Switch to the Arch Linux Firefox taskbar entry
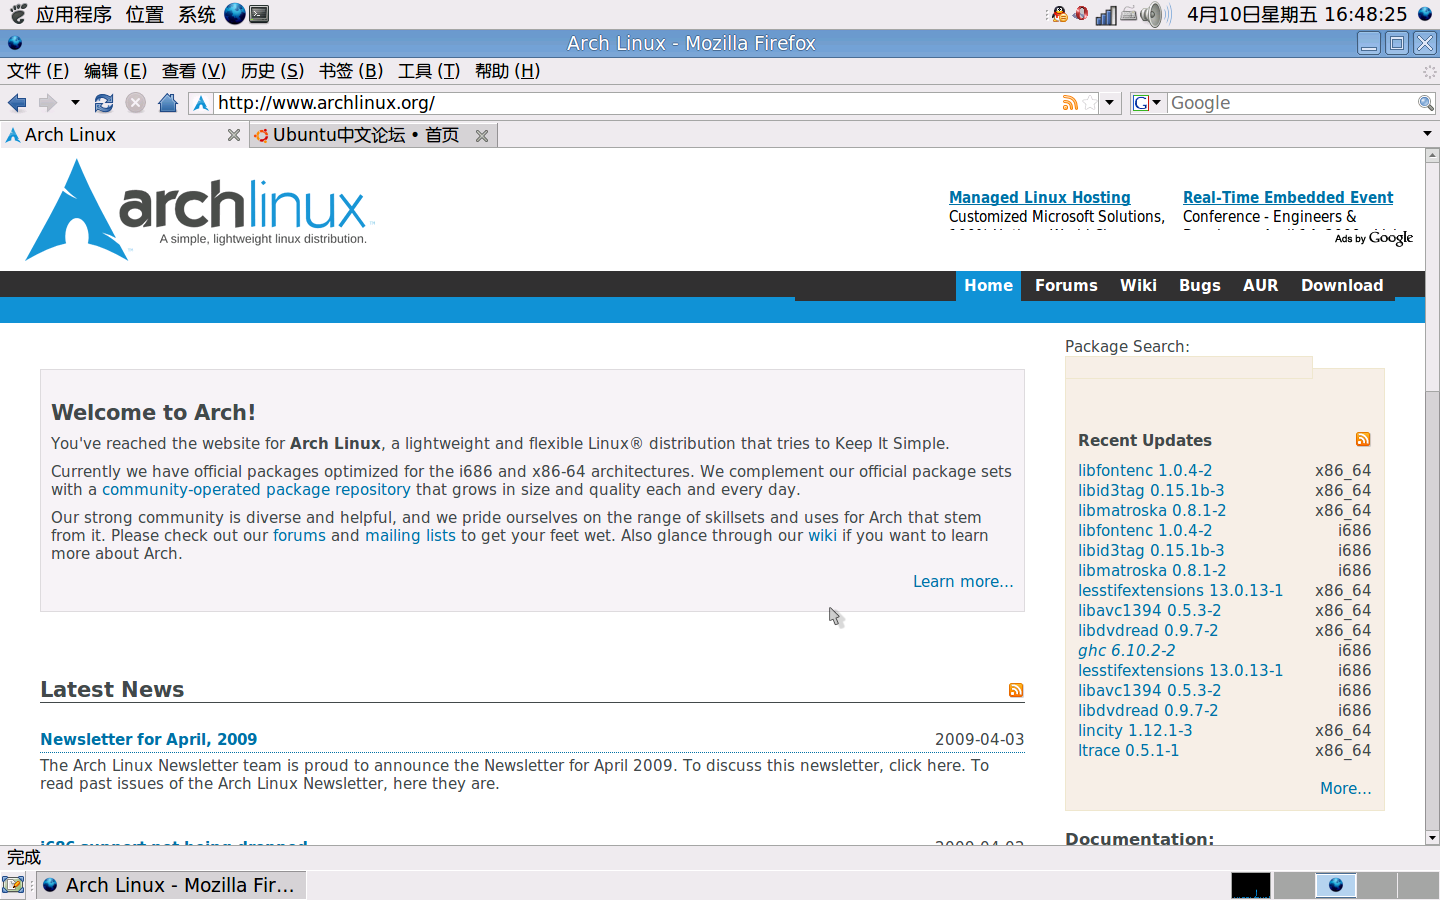This screenshot has width=1440, height=900. pos(171,885)
